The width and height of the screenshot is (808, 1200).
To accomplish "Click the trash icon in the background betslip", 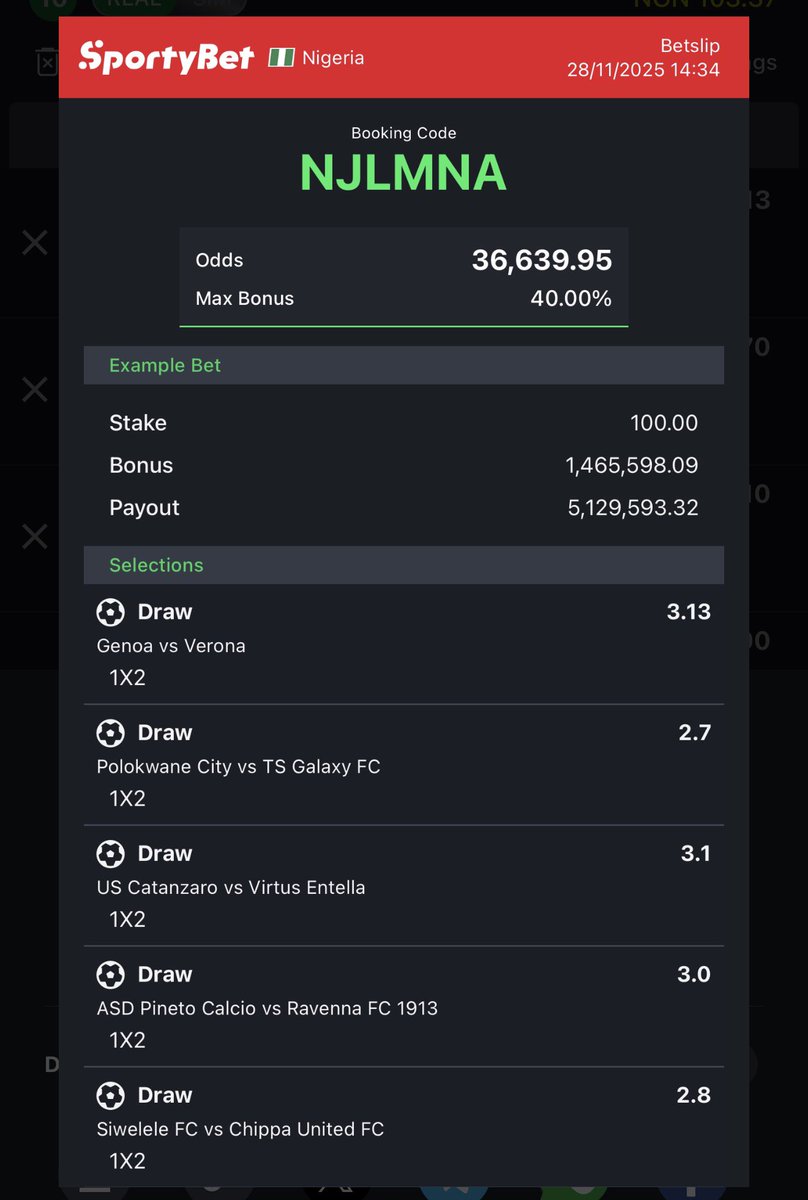I will [x=46, y=61].
